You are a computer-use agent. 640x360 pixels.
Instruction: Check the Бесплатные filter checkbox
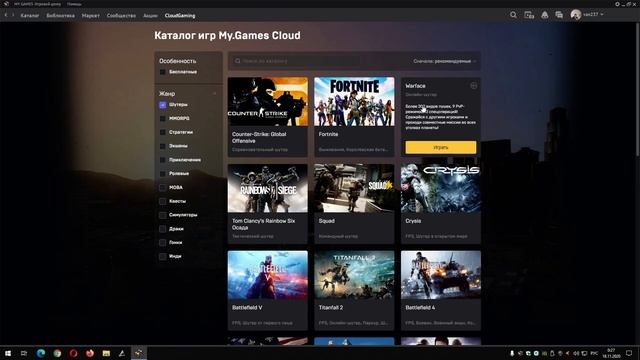coord(162,72)
